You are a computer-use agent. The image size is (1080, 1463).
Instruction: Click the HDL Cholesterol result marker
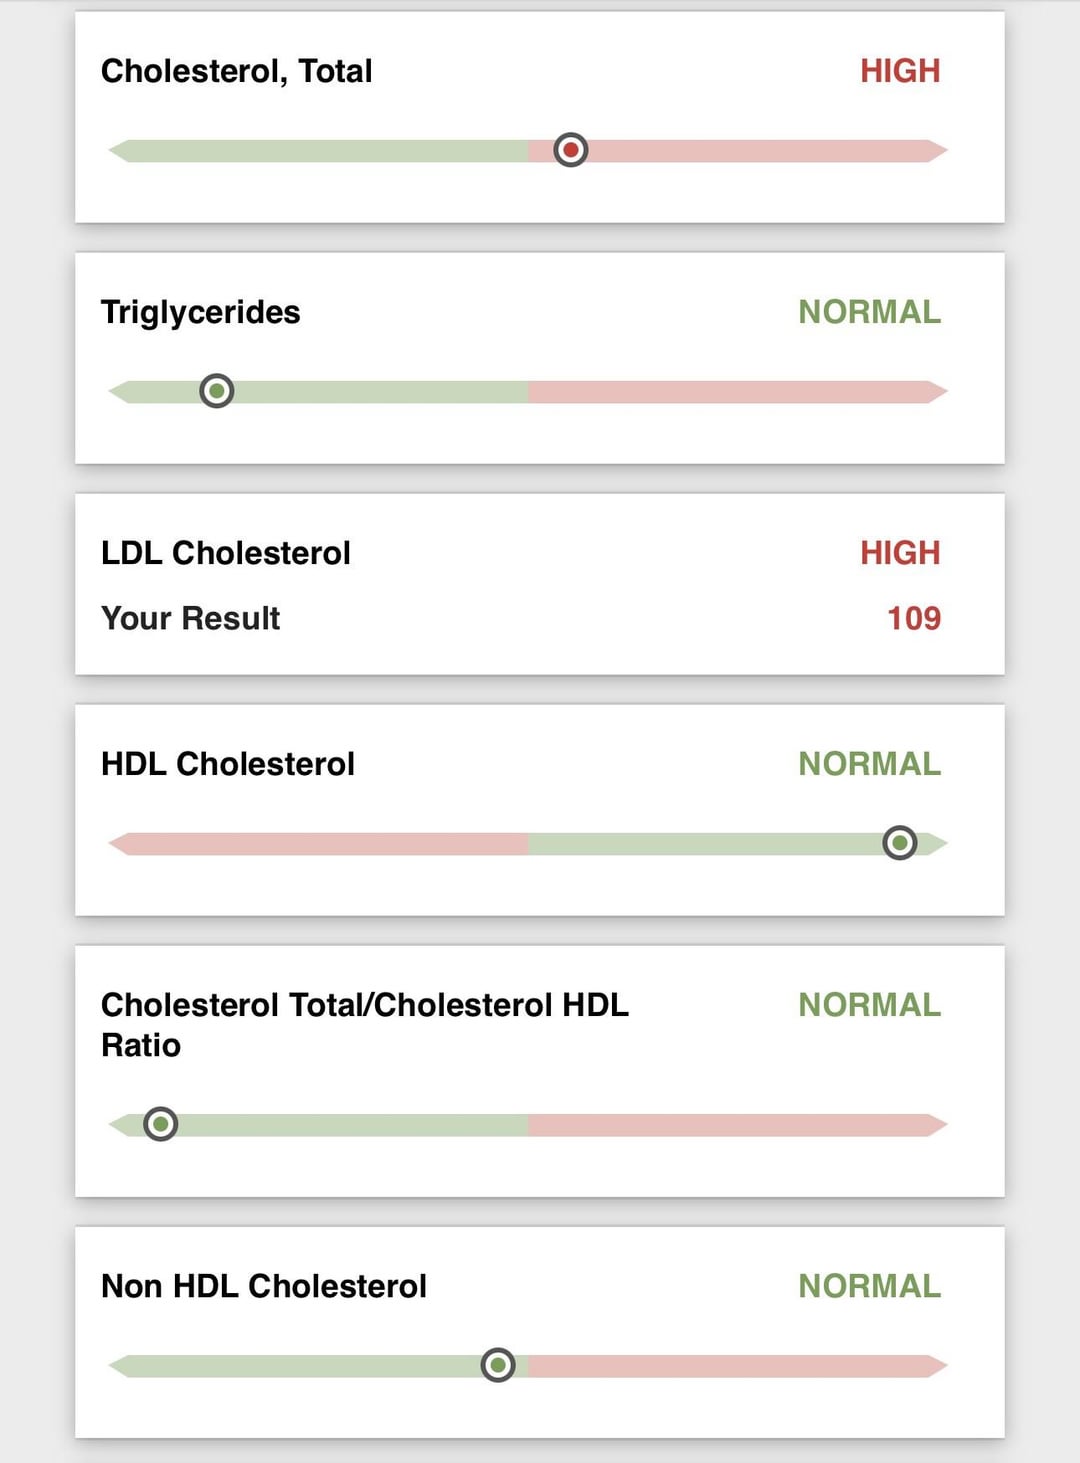click(x=900, y=843)
